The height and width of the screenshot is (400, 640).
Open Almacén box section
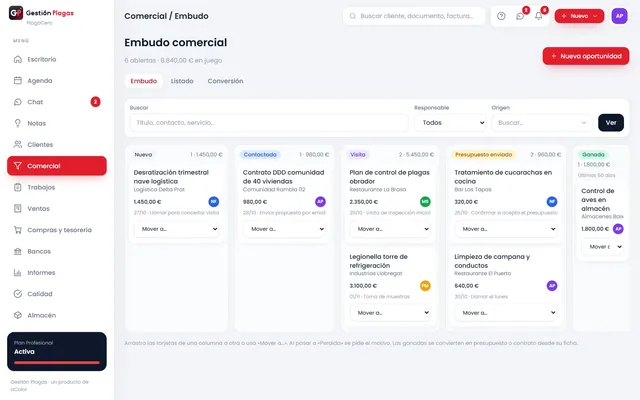point(57,315)
